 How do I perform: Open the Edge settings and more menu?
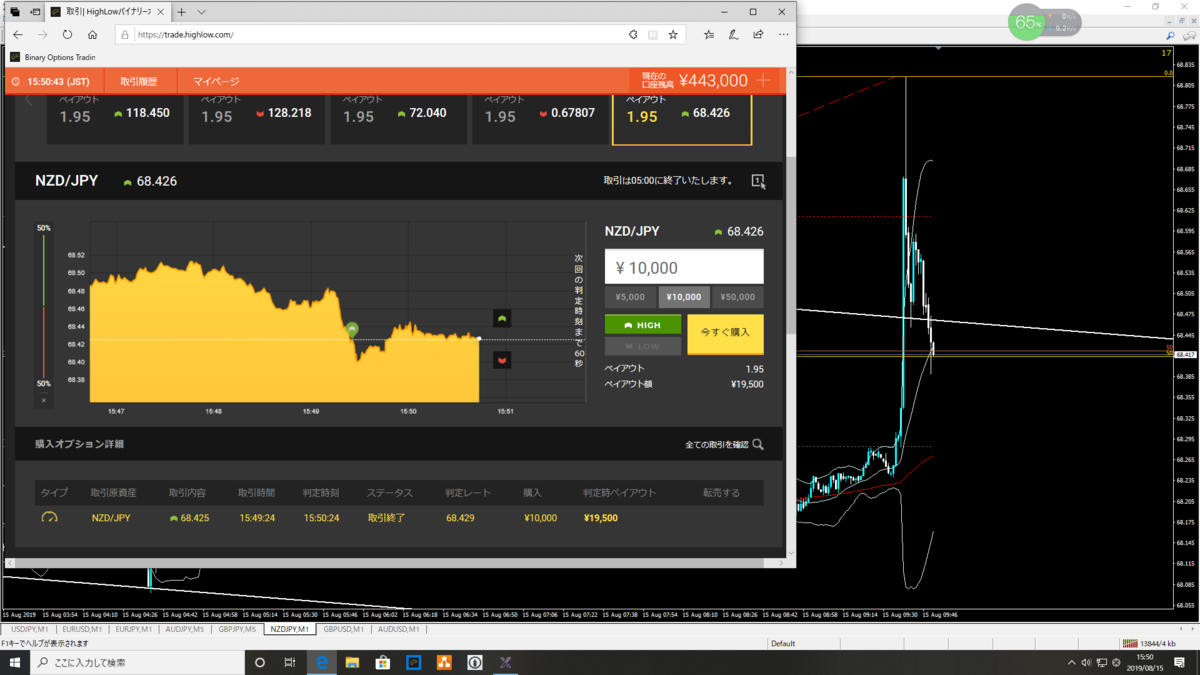coord(783,34)
